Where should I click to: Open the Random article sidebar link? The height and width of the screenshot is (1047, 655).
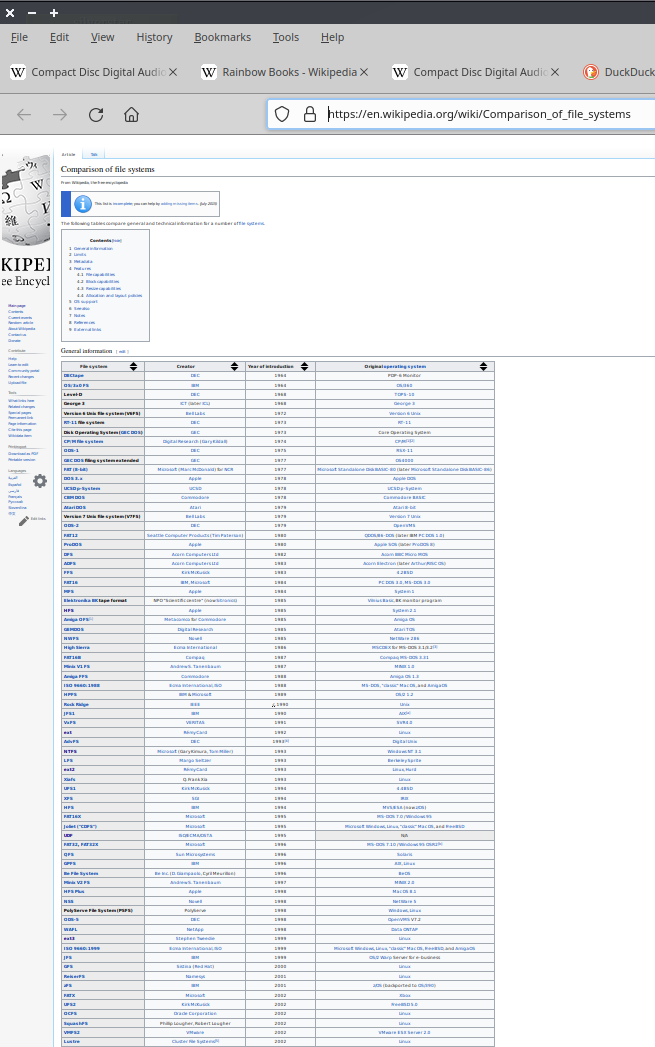coord(19,323)
